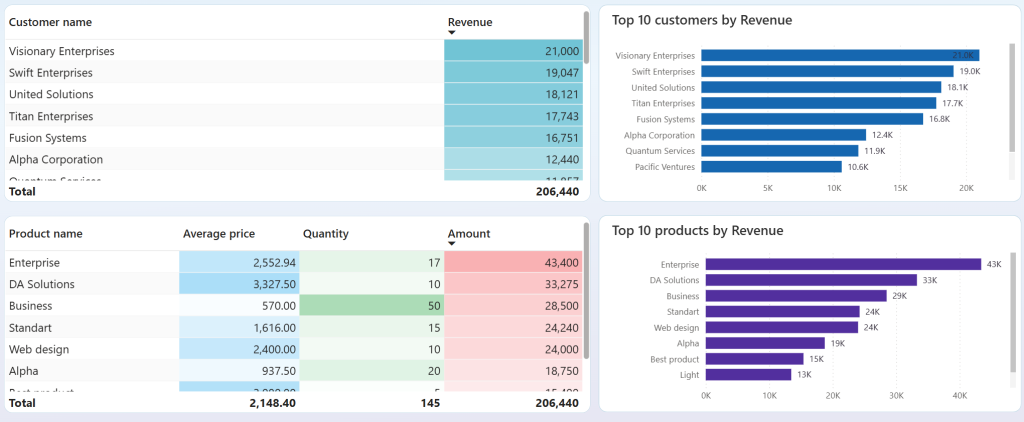Image resolution: width=1024 pixels, height=422 pixels.
Task: Click the Business quantity cell showing 50
Action: pyautogui.click(x=370, y=306)
